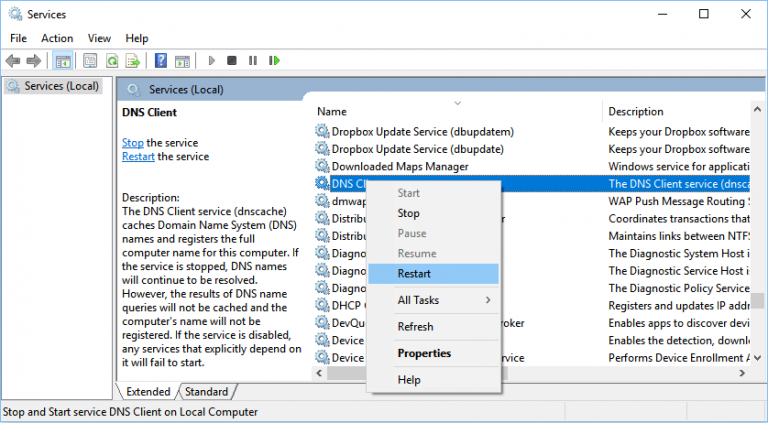Toggle the Show/Hide Console Tree button
This screenshot has width=768, height=423.
pyautogui.click(x=63, y=60)
